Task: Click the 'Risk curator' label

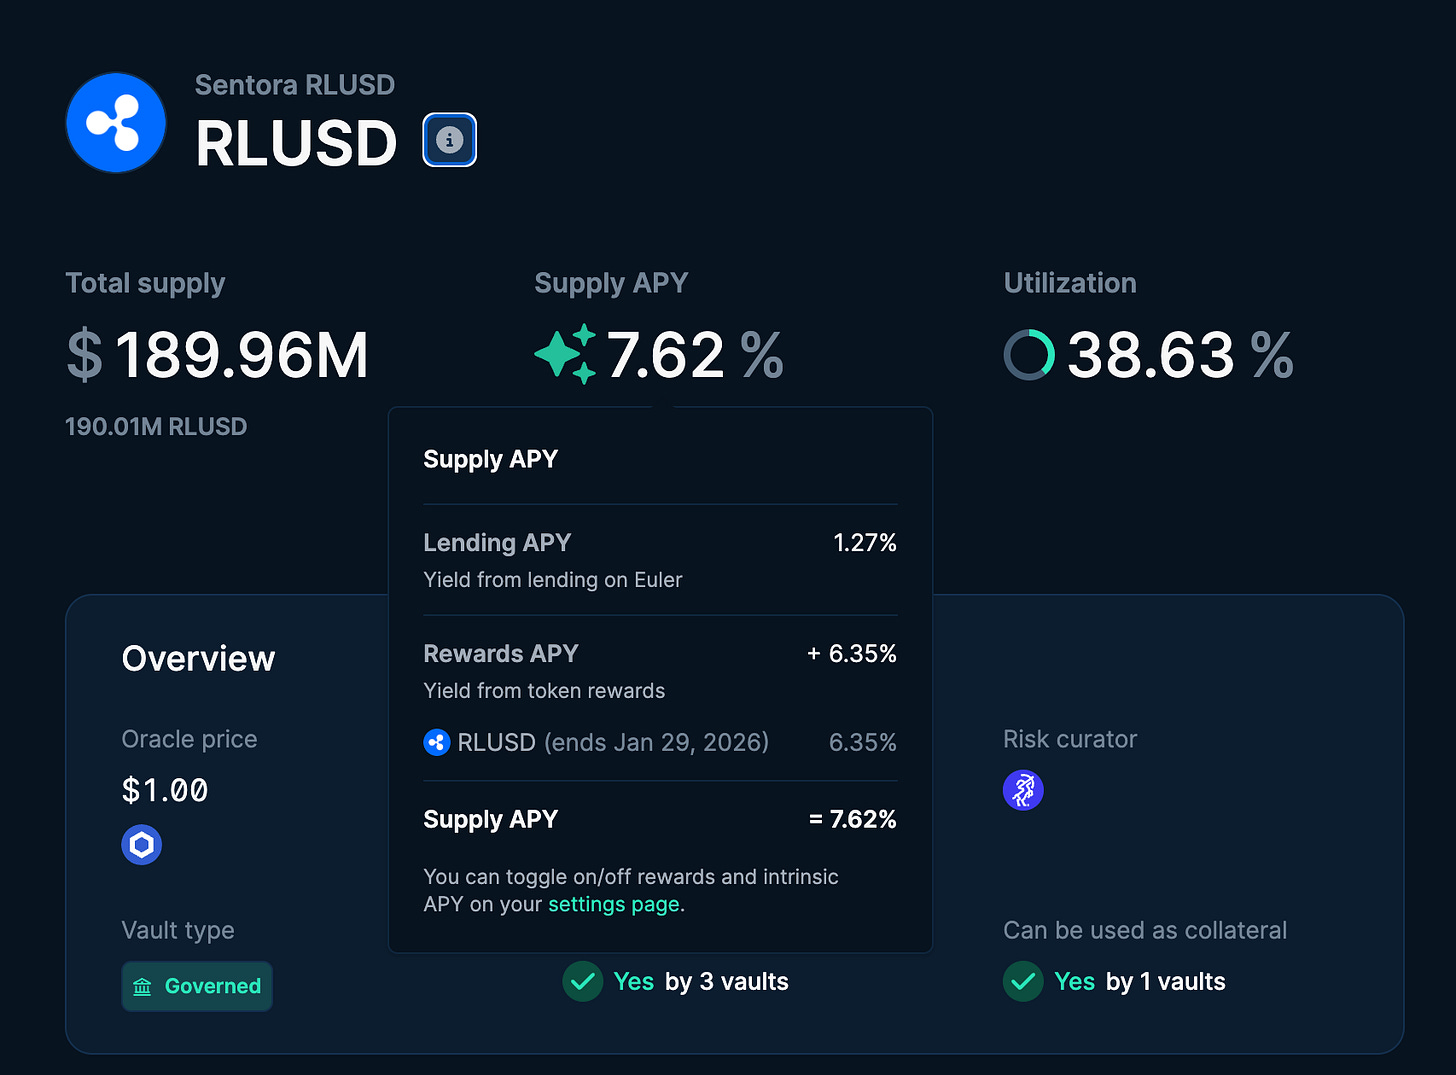Action: (x=1070, y=739)
